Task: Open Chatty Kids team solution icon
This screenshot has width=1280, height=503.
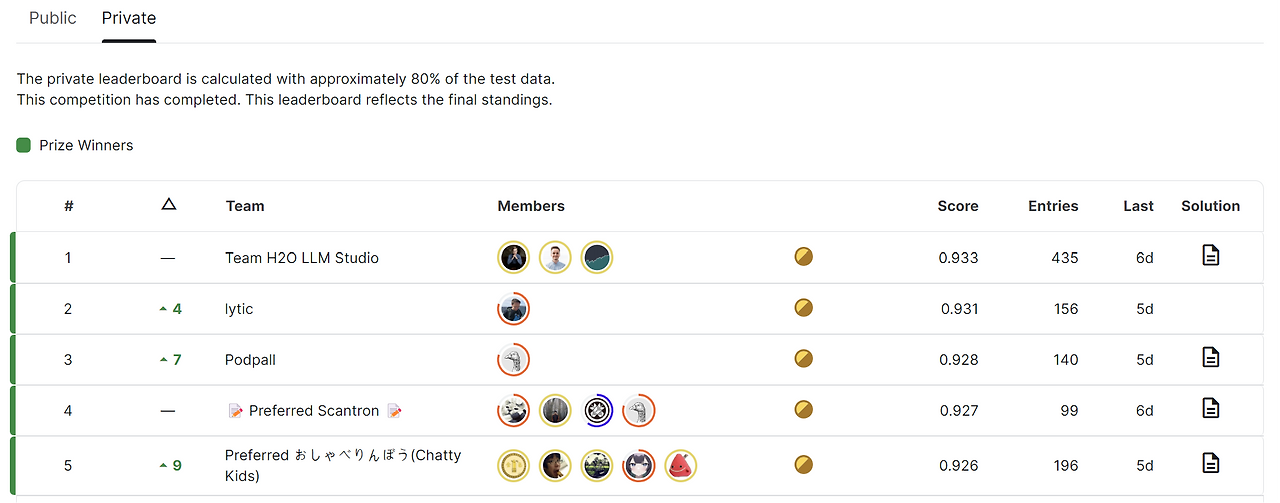Action: click(1210, 463)
